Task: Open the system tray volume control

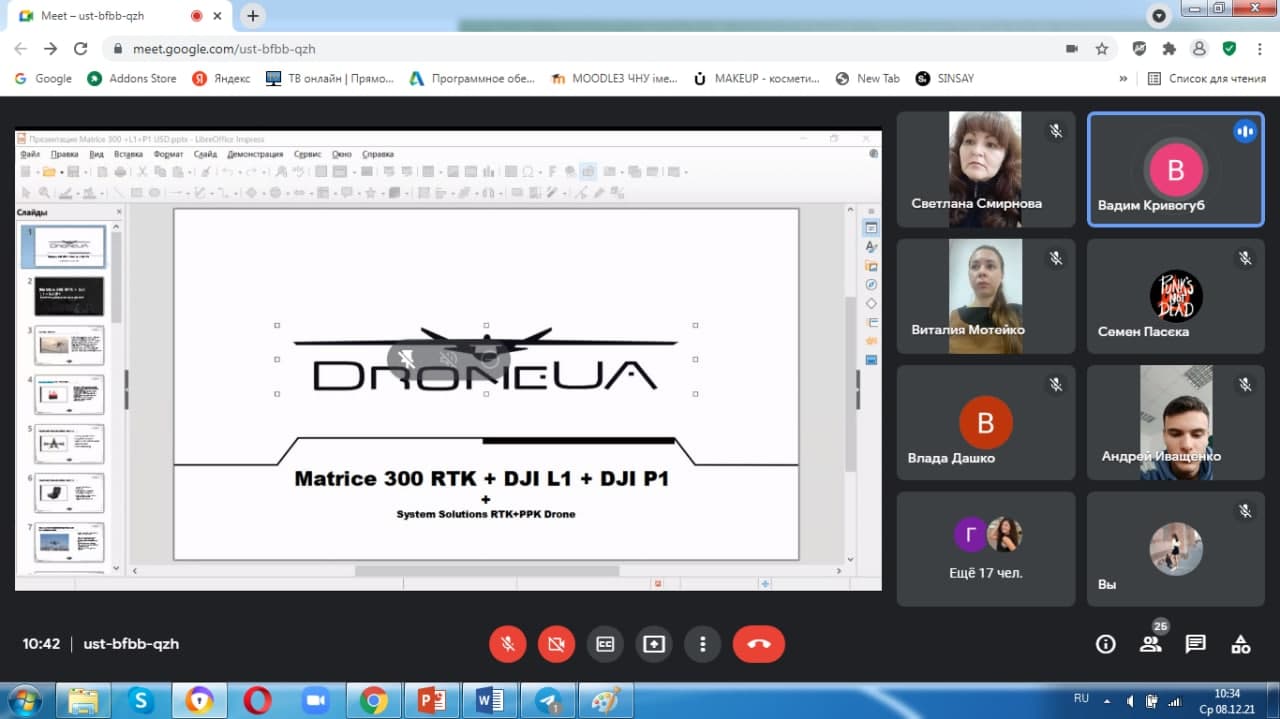Action: [x=1130, y=700]
